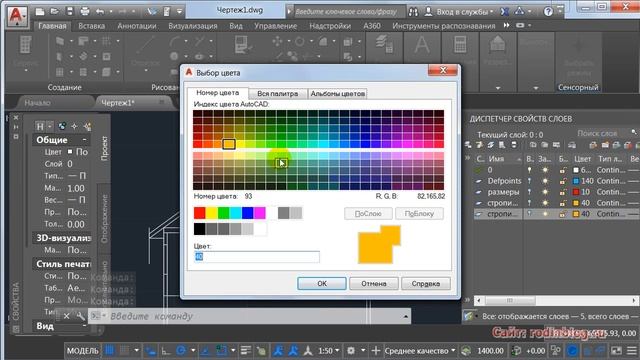Click the Save icon in quick access toolbar
The image size is (640, 360).
point(69,11)
